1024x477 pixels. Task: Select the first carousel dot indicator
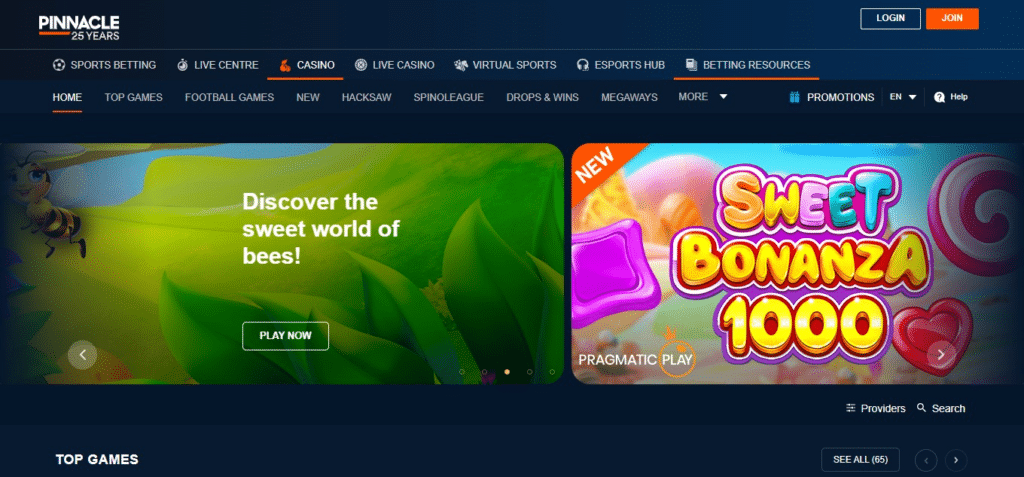[461, 372]
